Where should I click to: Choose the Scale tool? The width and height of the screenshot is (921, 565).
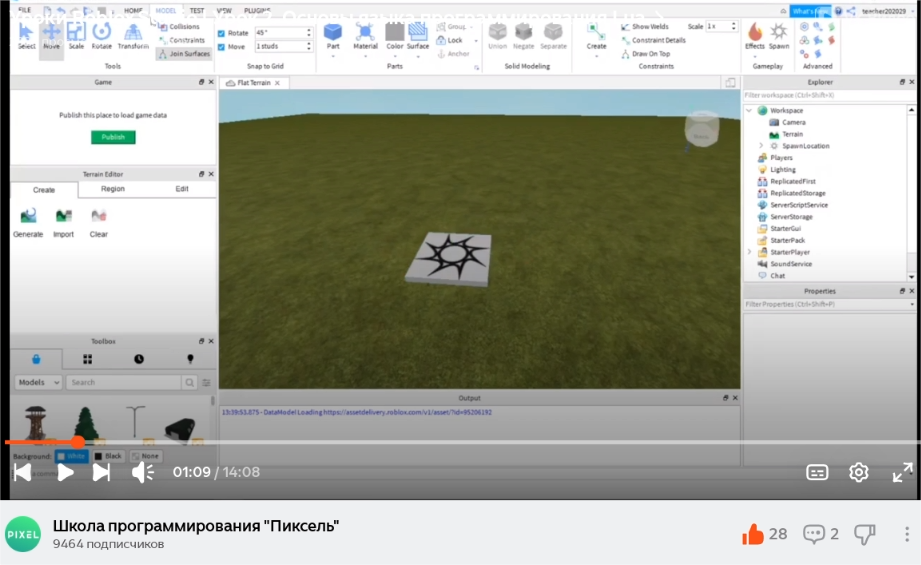tap(76, 36)
